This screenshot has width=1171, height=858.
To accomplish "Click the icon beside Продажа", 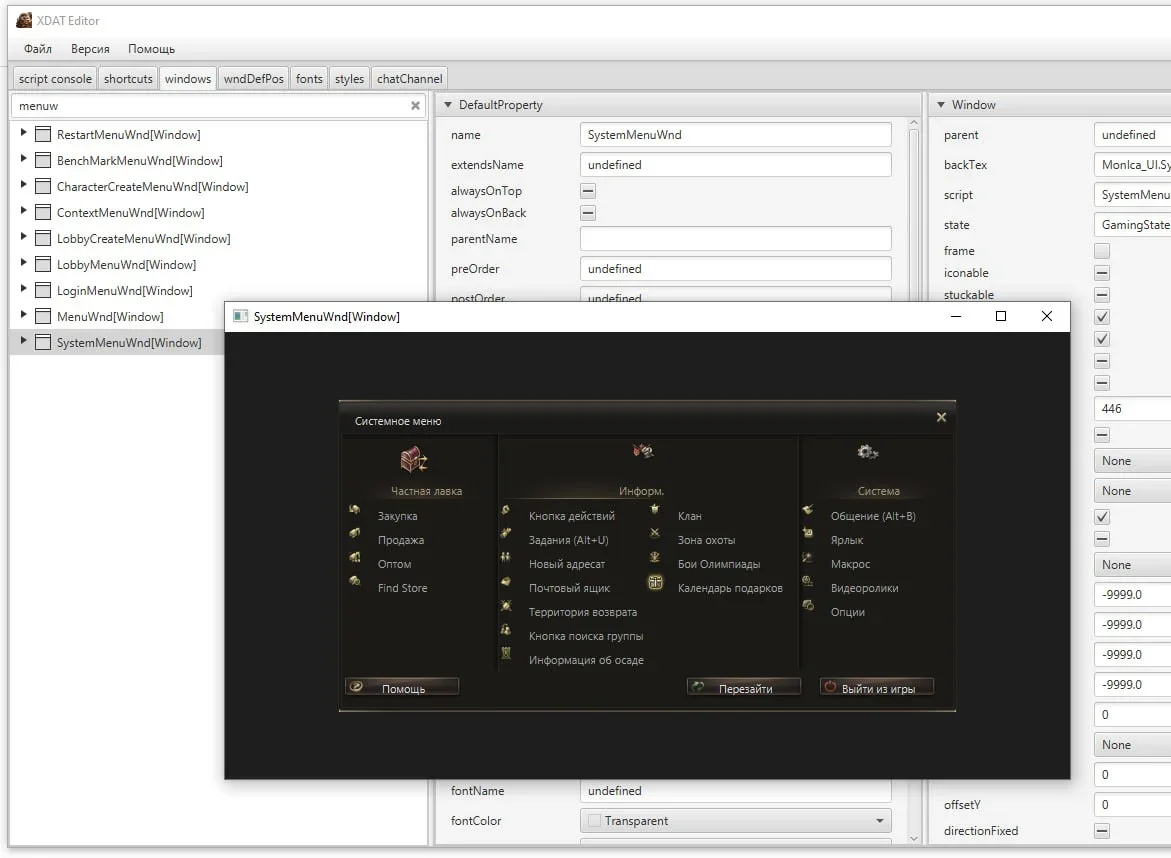I will point(355,533).
